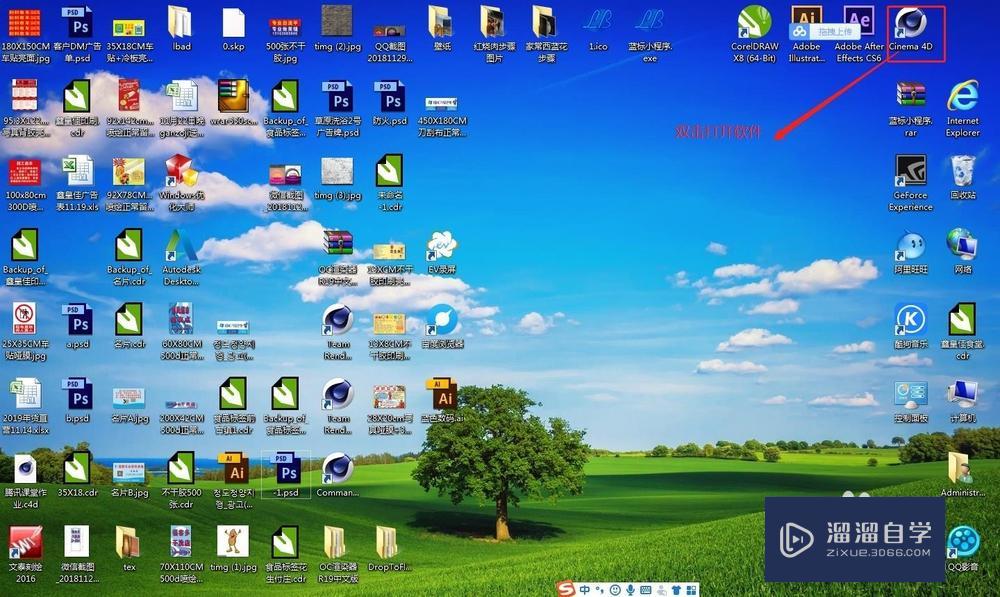Select the 文泰刻绘 2016 shortcut

[25, 554]
